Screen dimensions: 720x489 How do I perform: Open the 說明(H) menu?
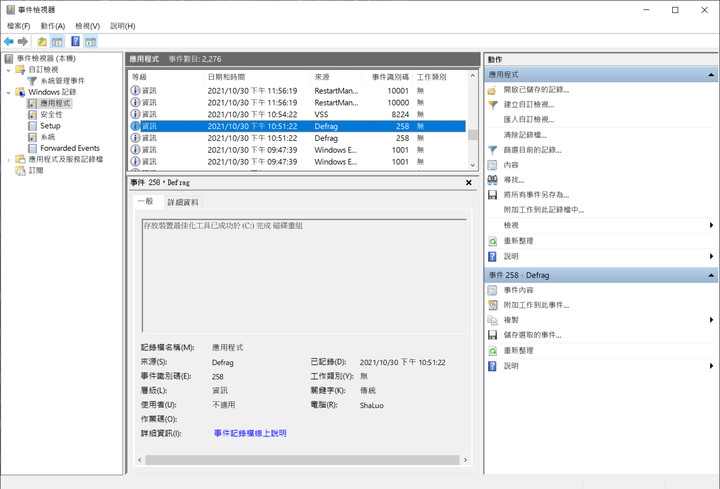point(123,26)
